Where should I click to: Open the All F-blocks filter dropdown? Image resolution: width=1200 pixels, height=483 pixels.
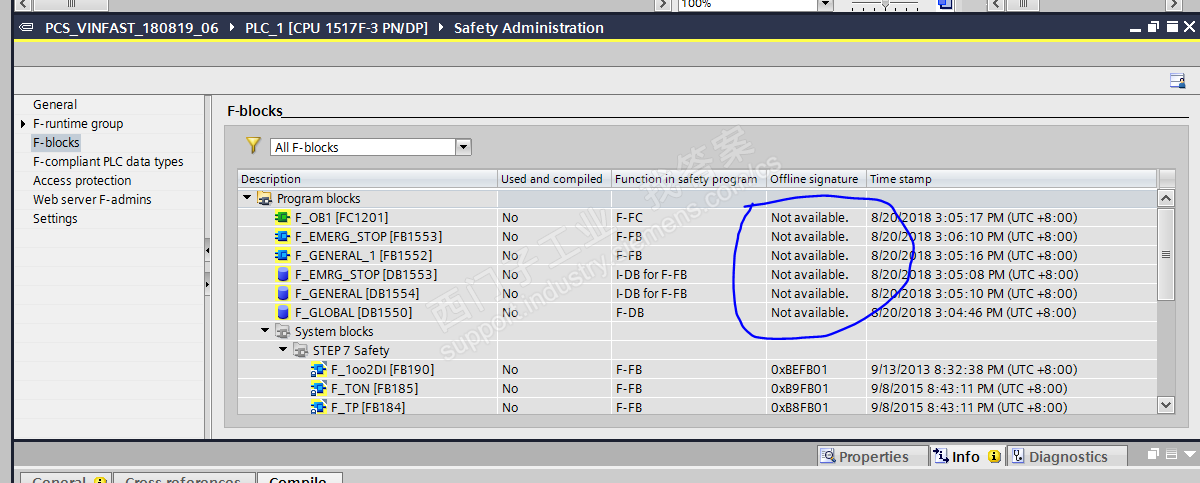[x=463, y=147]
